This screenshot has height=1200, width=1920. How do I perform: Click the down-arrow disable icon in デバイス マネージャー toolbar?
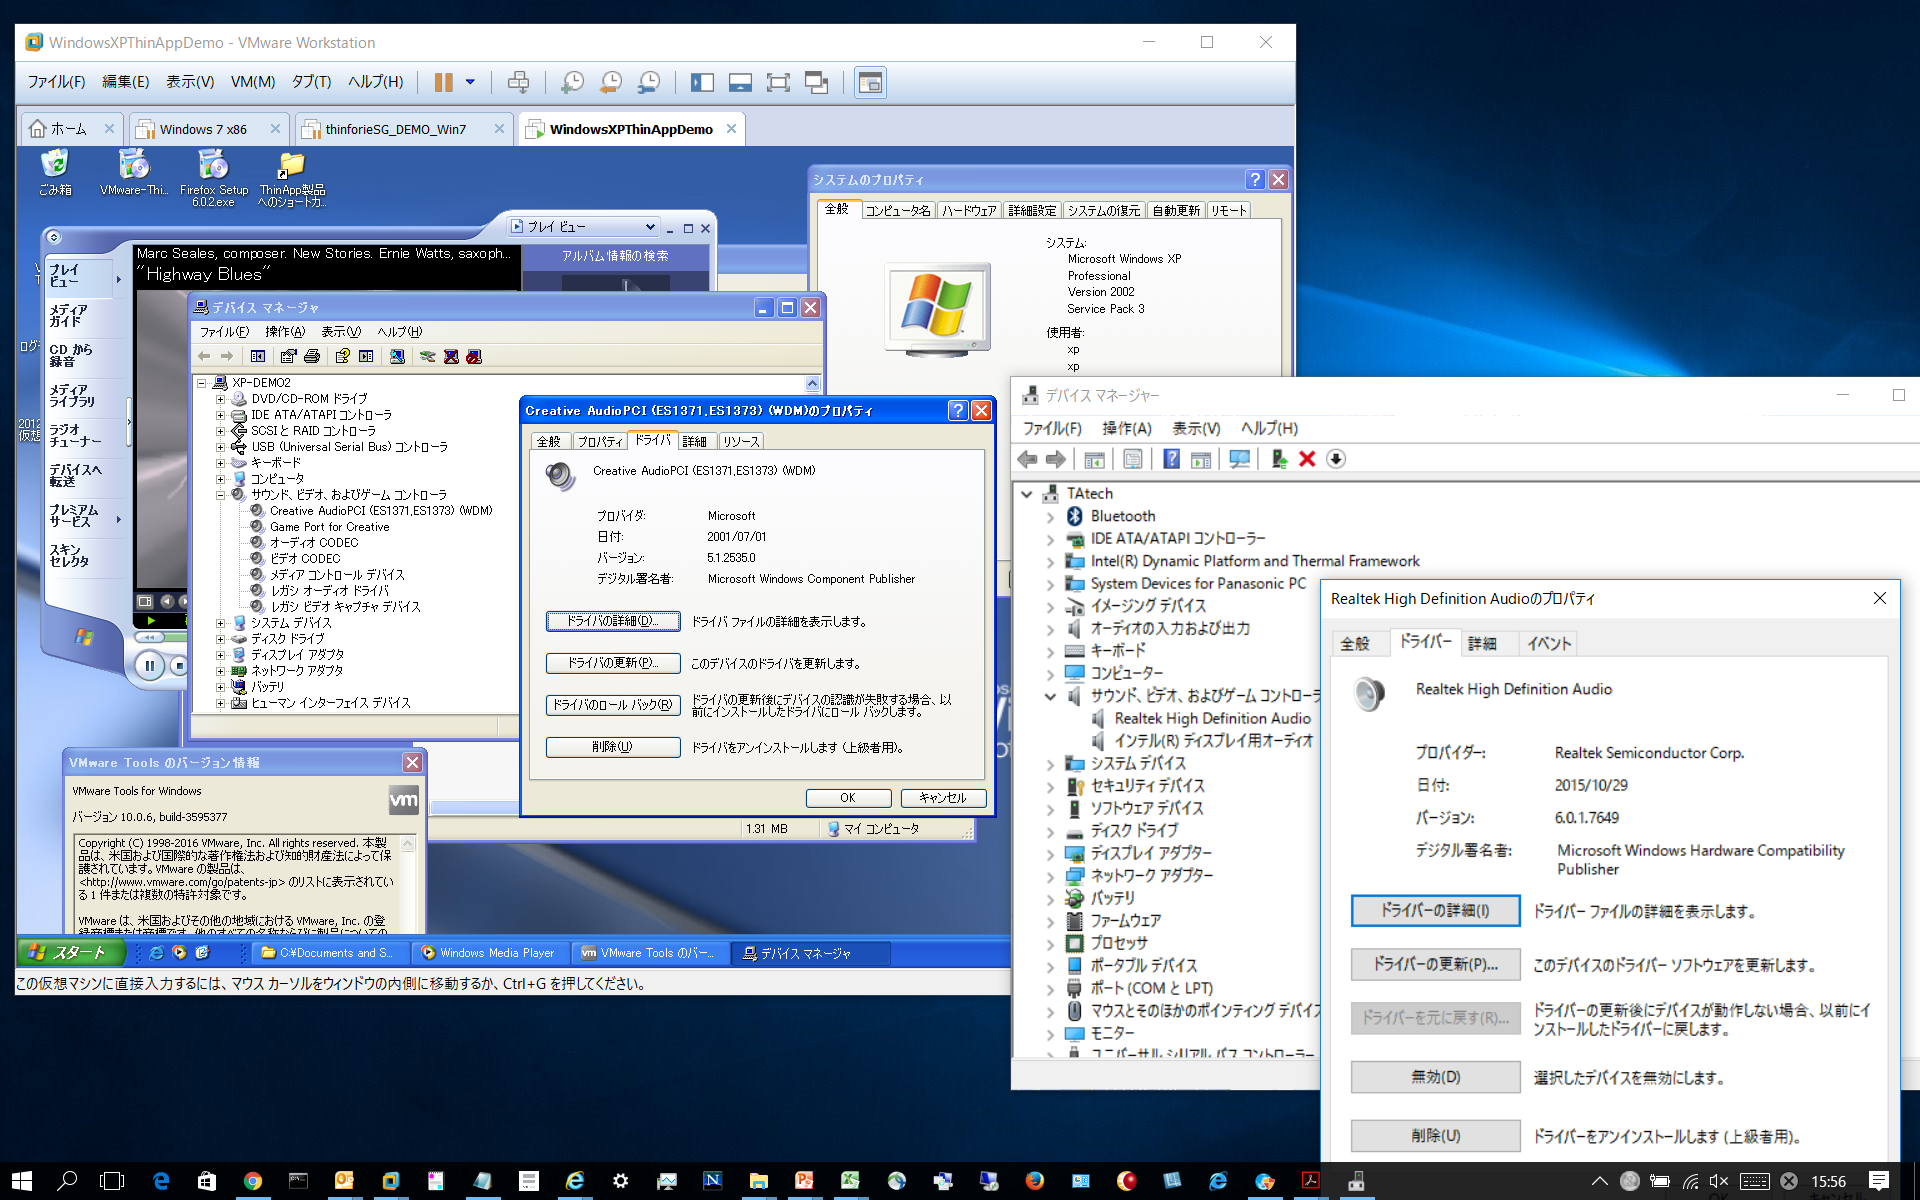point(1336,459)
